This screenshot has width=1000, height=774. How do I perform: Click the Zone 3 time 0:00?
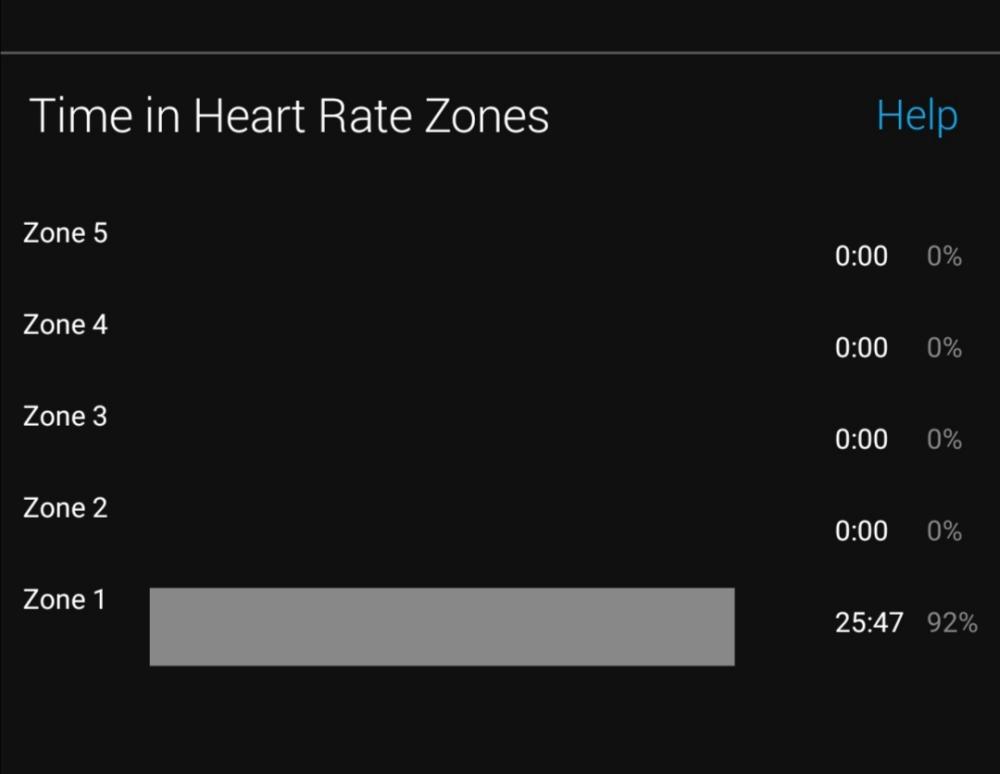pos(861,440)
